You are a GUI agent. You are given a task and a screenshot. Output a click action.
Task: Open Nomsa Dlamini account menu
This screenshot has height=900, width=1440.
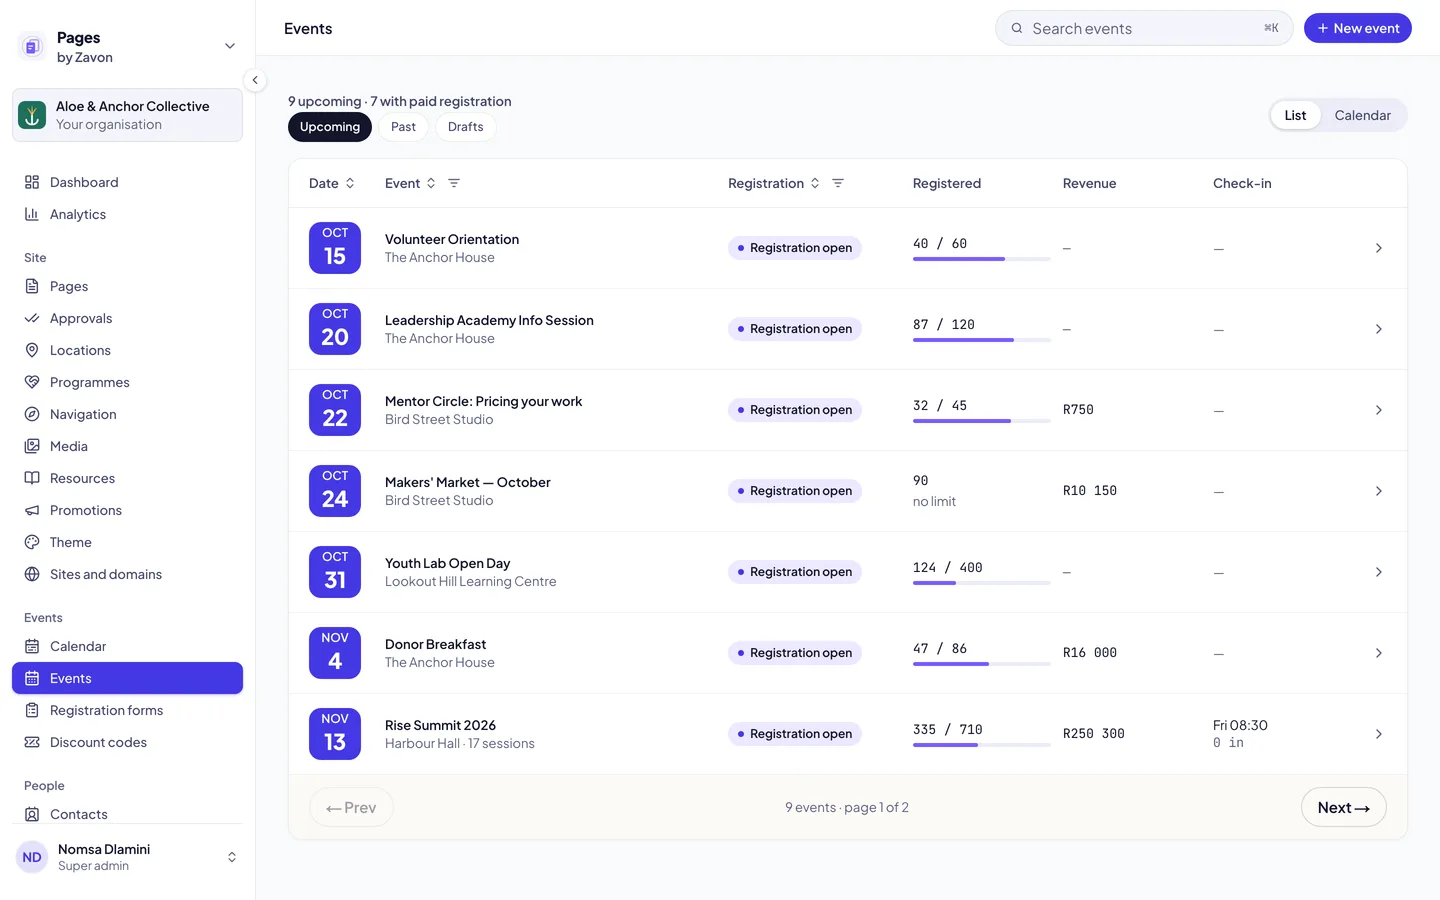pyautogui.click(x=128, y=857)
